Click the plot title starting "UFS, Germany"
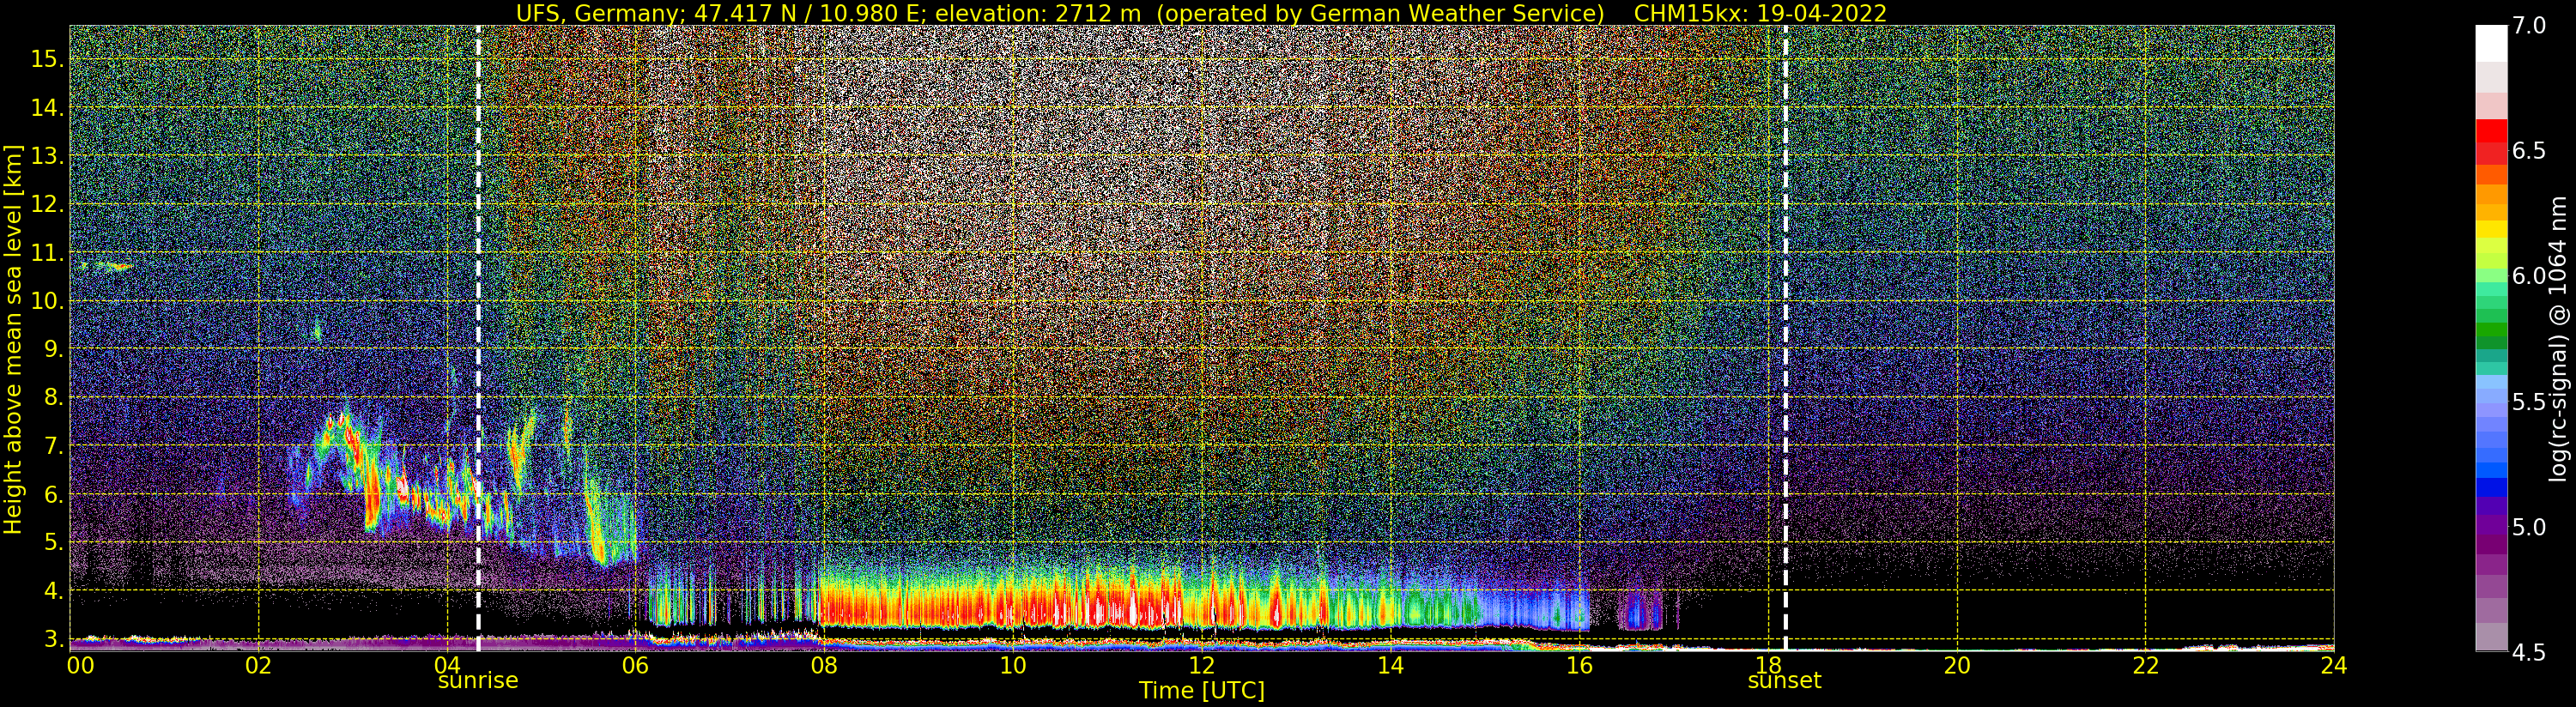The width and height of the screenshot is (2576, 707). (1201, 13)
